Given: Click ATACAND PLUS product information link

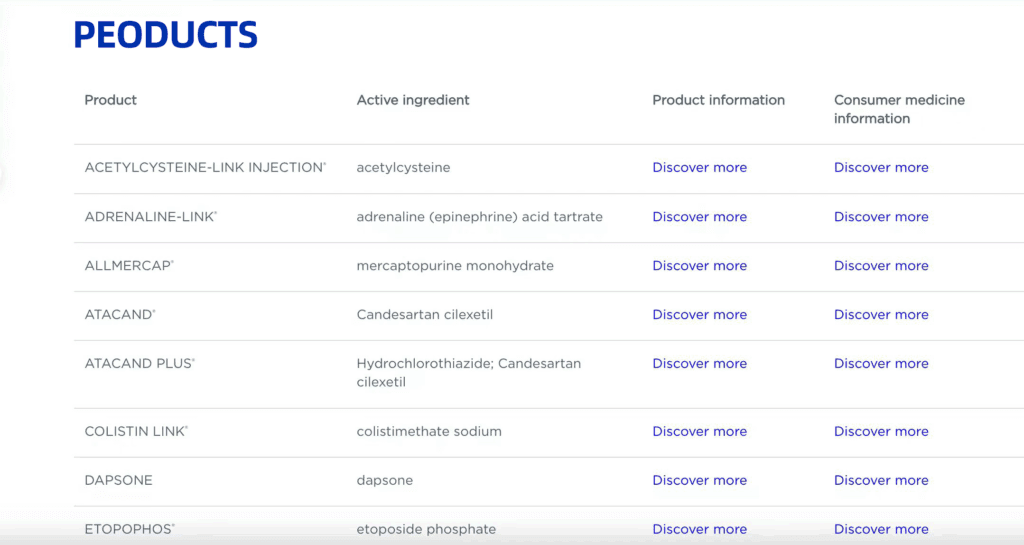Looking at the screenshot, I should (x=699, y=364).
